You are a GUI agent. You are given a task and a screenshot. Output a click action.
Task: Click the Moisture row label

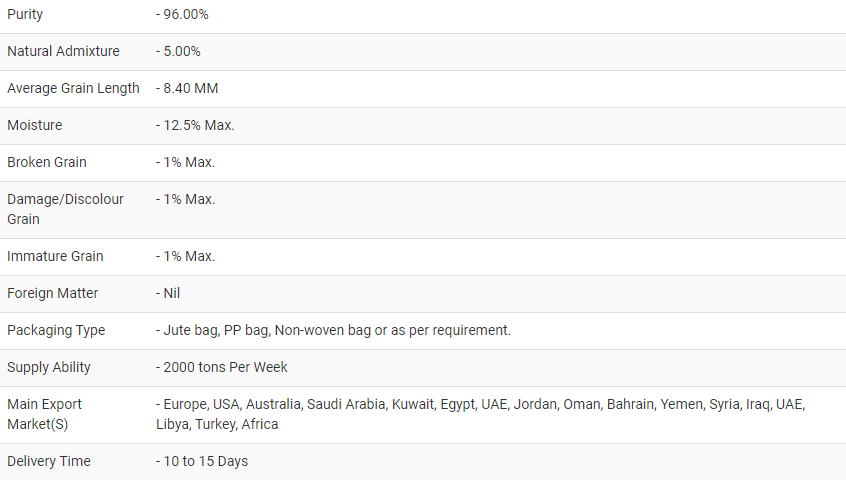[34, 125]
